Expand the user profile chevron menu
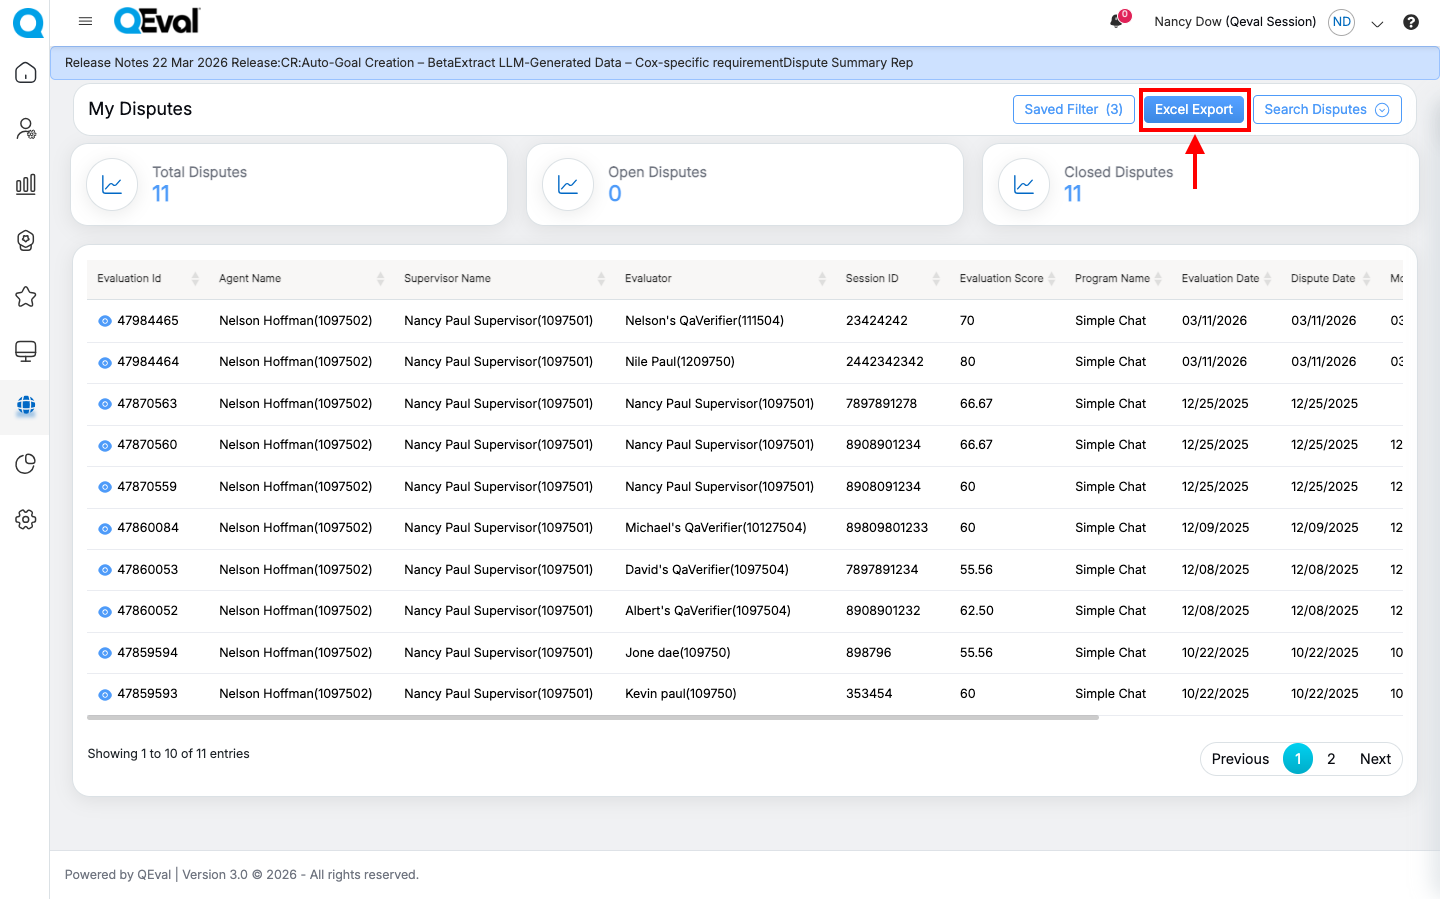 (x=1377, y=23)
